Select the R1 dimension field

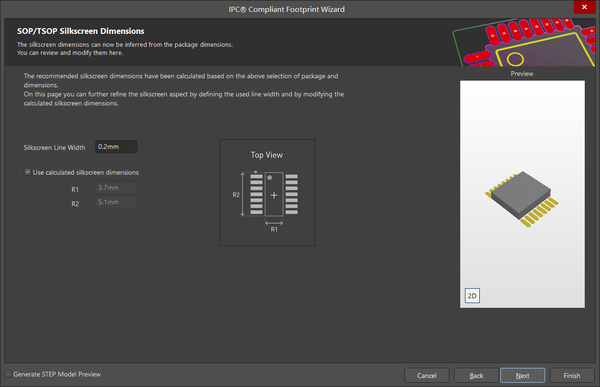tap(116, 188)
